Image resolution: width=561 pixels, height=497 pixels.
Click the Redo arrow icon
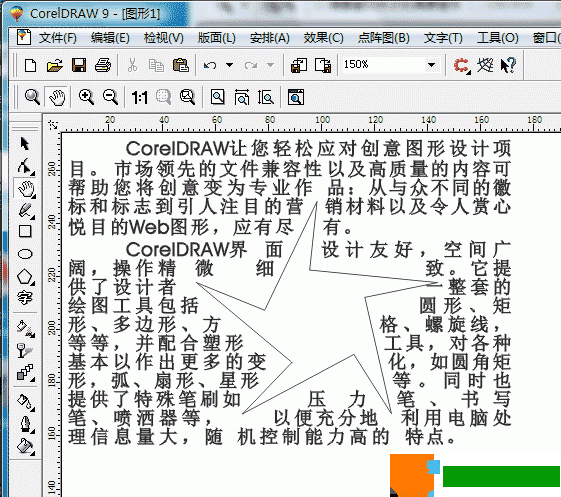point(251,65)
